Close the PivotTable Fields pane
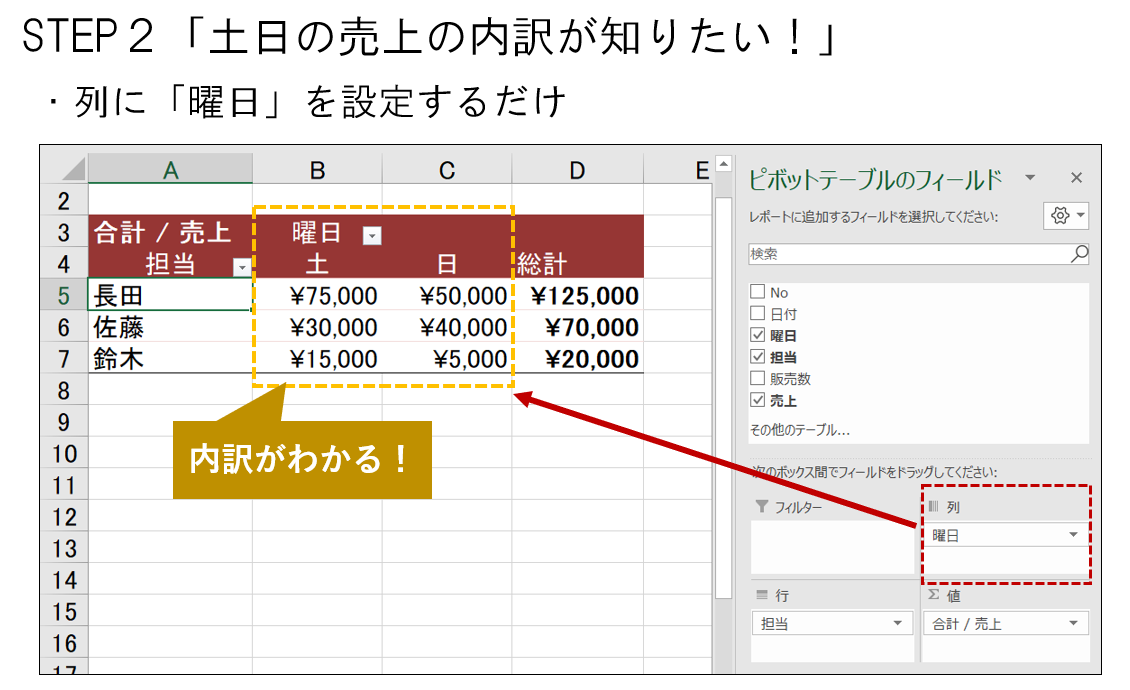This screenshot has width=1130, height=690. (x=1077, y=177)
